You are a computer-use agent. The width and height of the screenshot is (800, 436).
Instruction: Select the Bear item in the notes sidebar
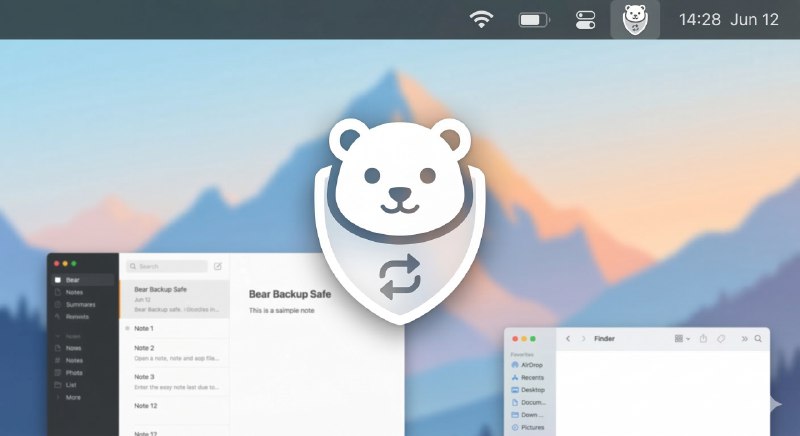pos(83,280)
